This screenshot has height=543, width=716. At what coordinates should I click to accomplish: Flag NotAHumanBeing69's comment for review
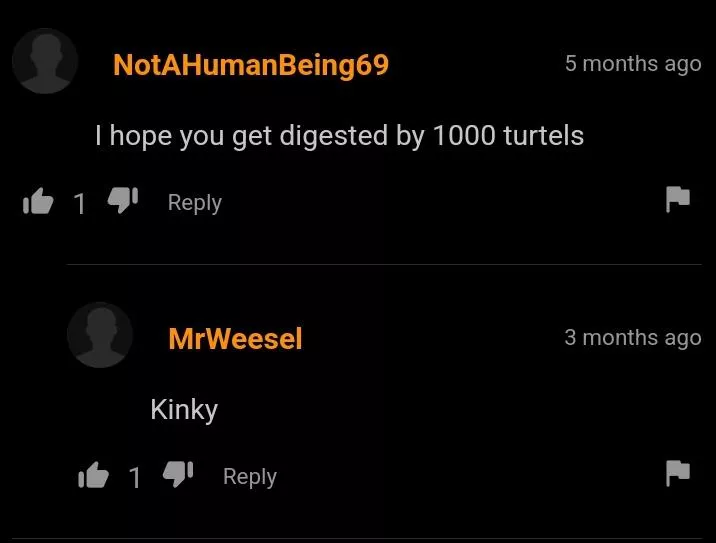pyautogui.click(x=678, y=199)
